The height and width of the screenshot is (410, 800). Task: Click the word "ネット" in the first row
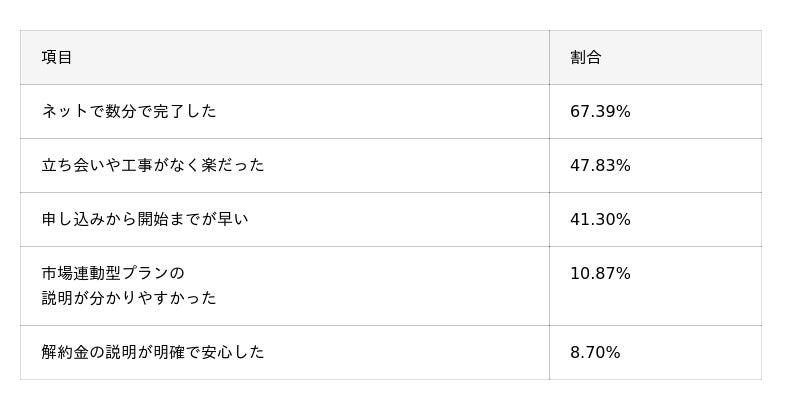click(65, 111)
